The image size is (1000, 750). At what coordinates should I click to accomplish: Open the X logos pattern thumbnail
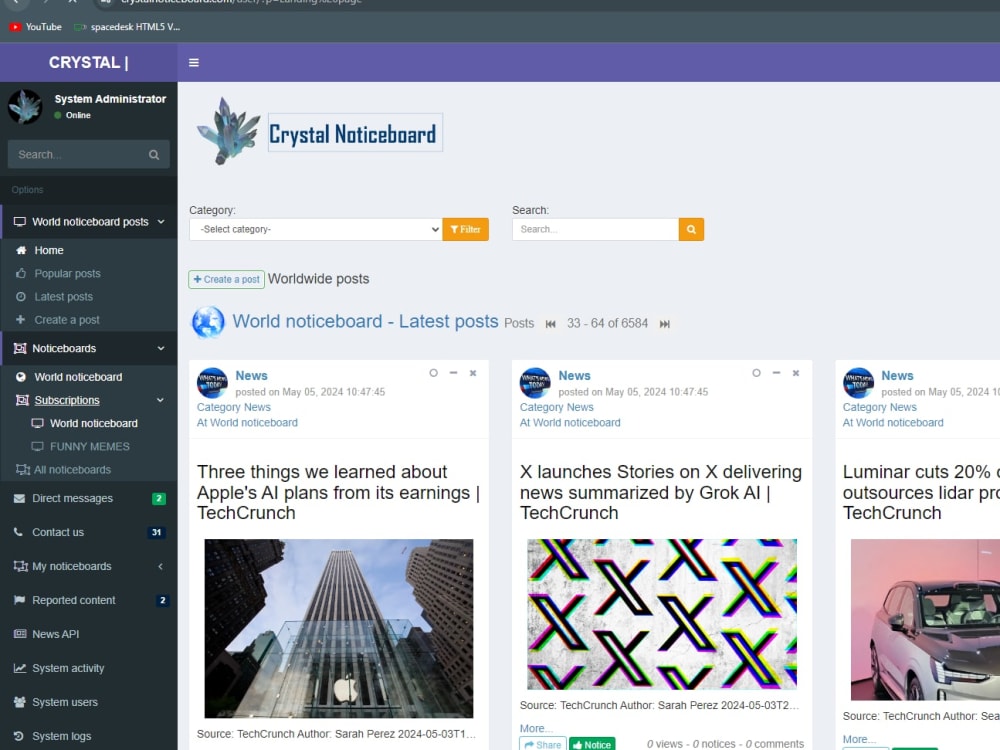coord(662,614)
